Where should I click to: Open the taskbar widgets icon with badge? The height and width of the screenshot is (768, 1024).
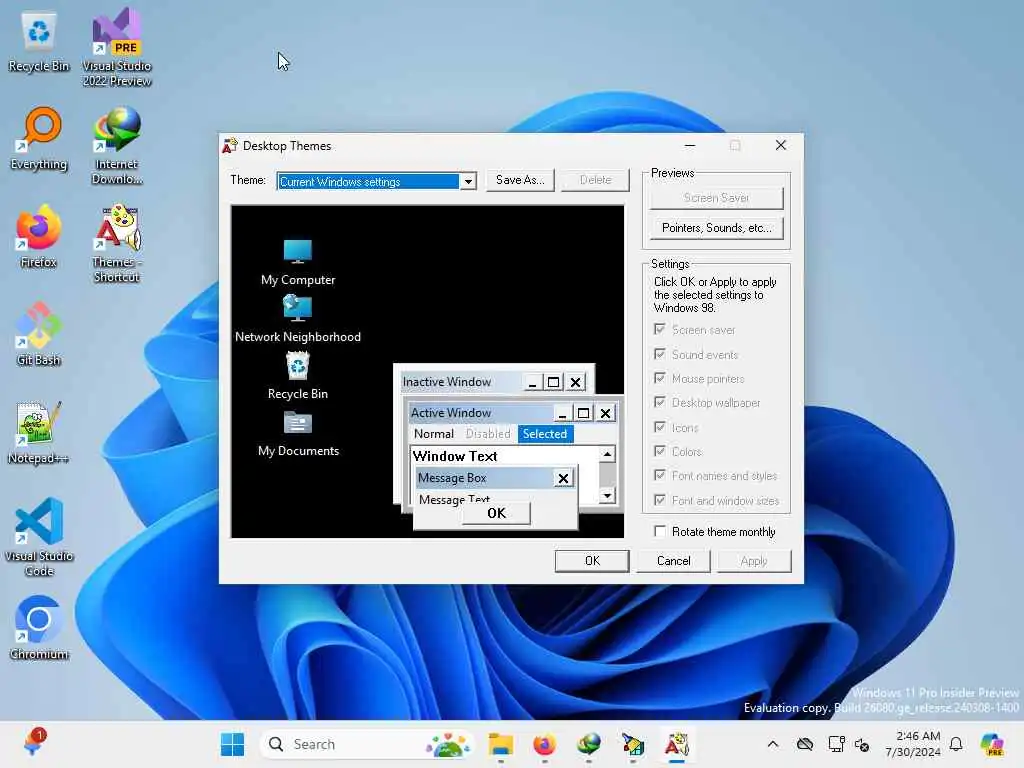point(33,743)
